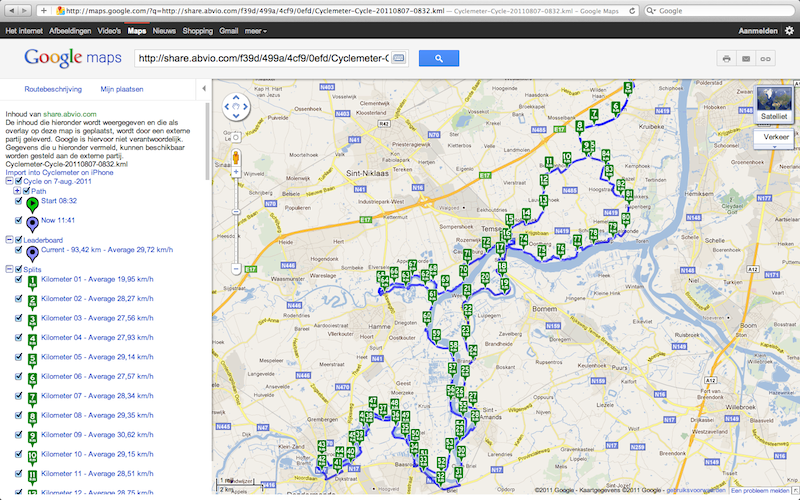800x500 pixels.
Task: Click the blue search button
Action: click(439, 58)
